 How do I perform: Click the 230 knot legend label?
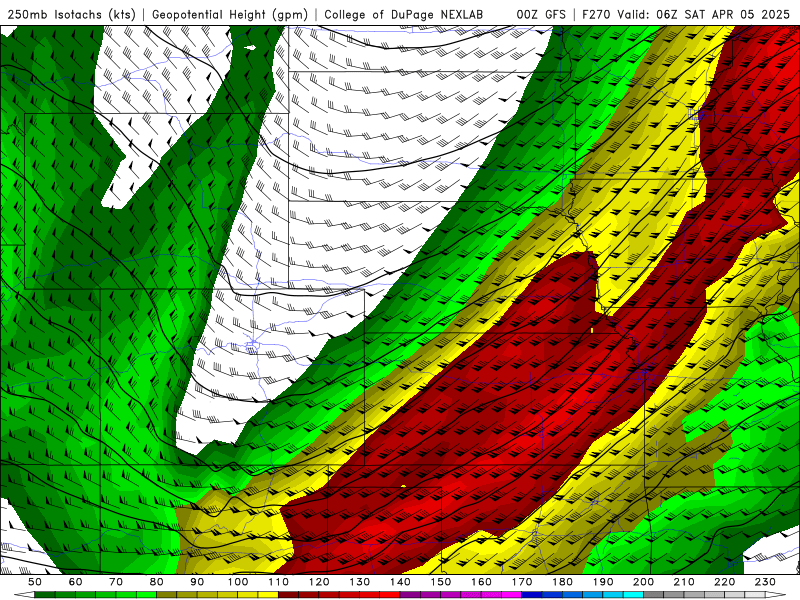pyautogui.click(x=765, y=582)
